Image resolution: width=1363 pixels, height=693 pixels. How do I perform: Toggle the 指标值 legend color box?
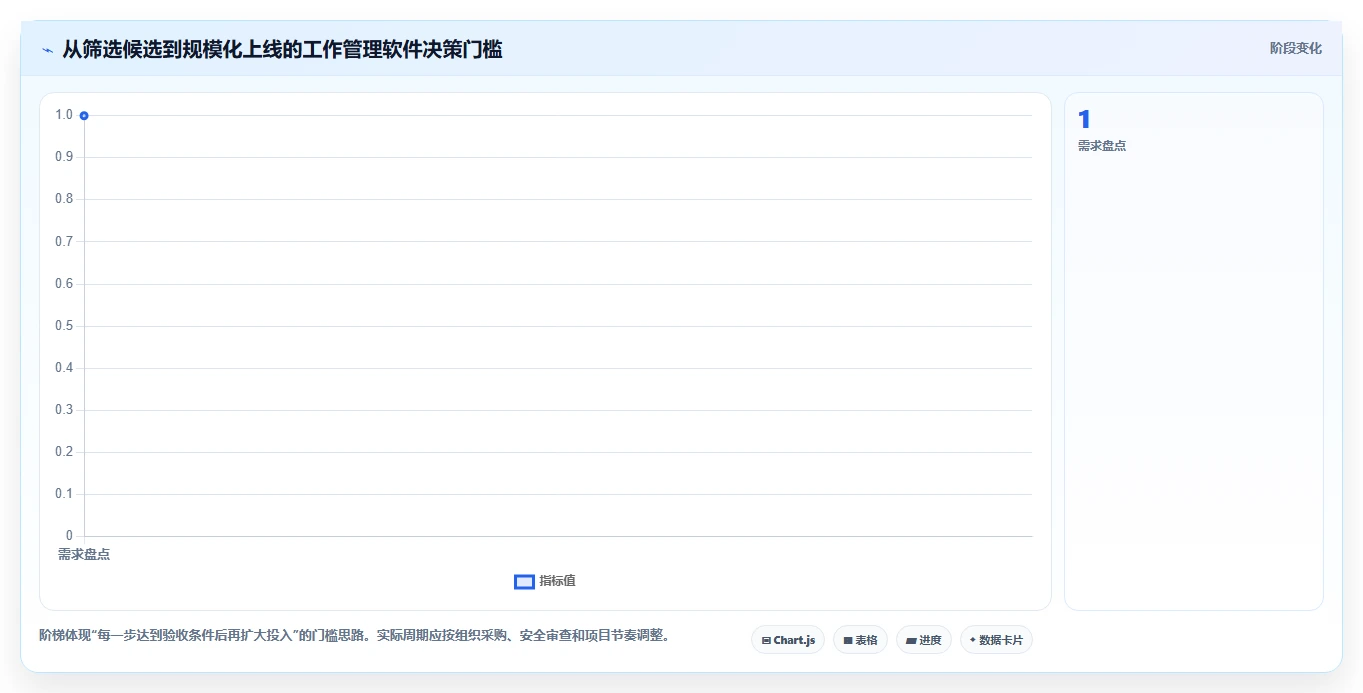(524, 582)
